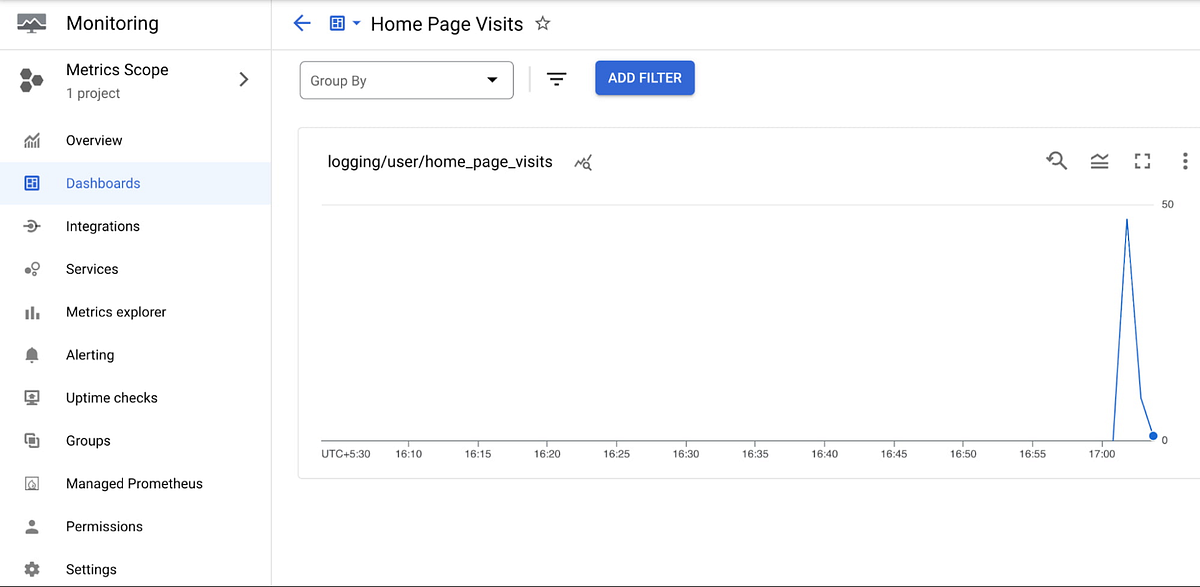Screen dimensions: 1200x587
Task: Click the zoom reset icon on the chart
Action: click(x=1056, y=161)
